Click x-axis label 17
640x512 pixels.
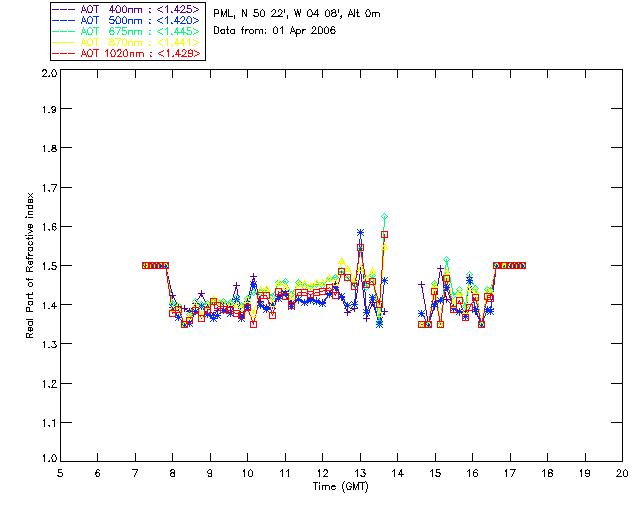pyautogui.click(x=510, y=473)
